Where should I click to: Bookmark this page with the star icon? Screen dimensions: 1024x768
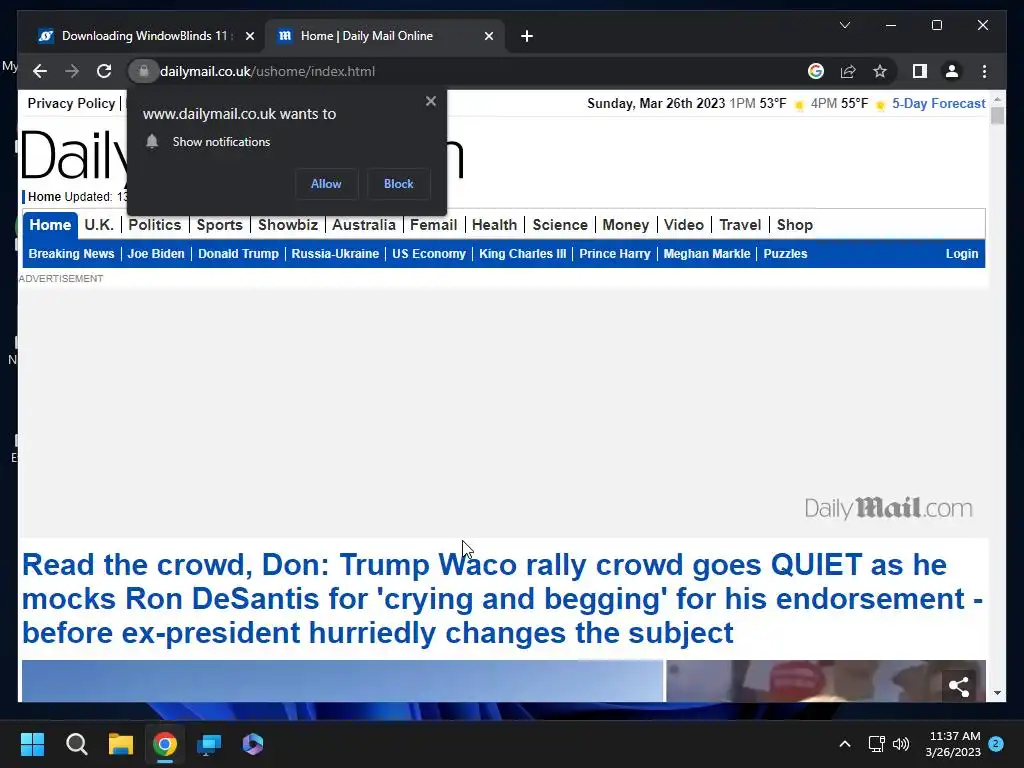880,71
